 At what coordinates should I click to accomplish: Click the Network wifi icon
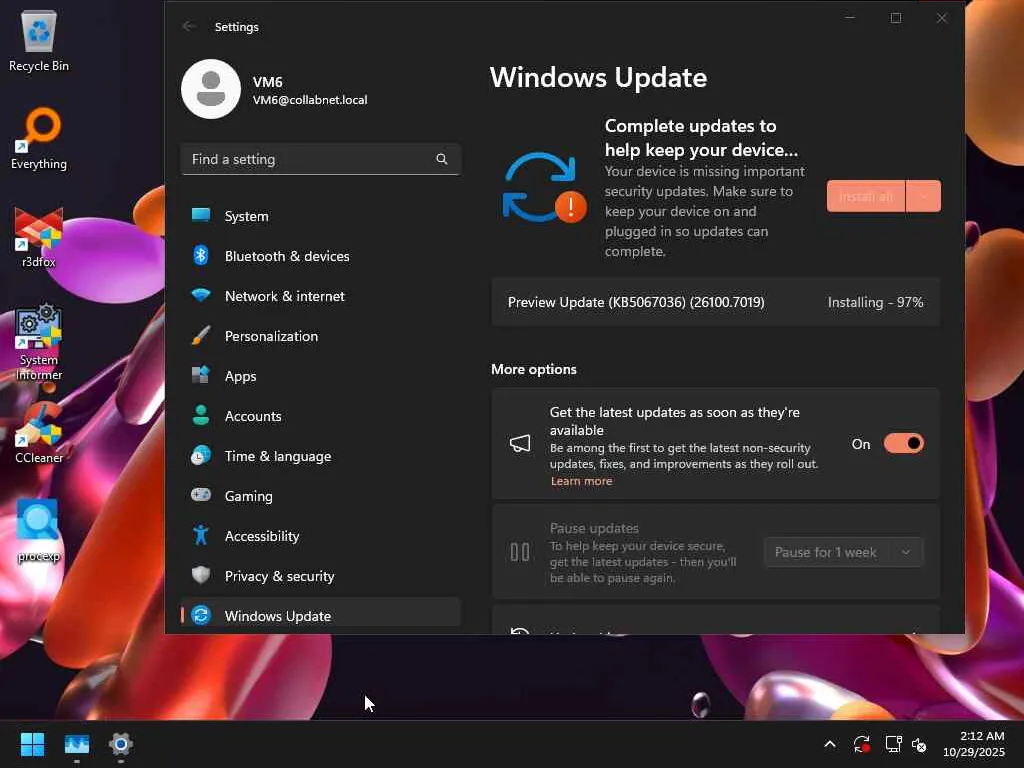(200, 295)
